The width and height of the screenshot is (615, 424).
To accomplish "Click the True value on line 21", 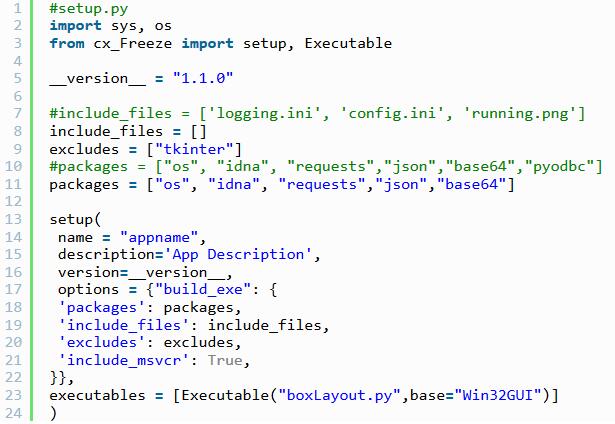I will tap(225, 360).
